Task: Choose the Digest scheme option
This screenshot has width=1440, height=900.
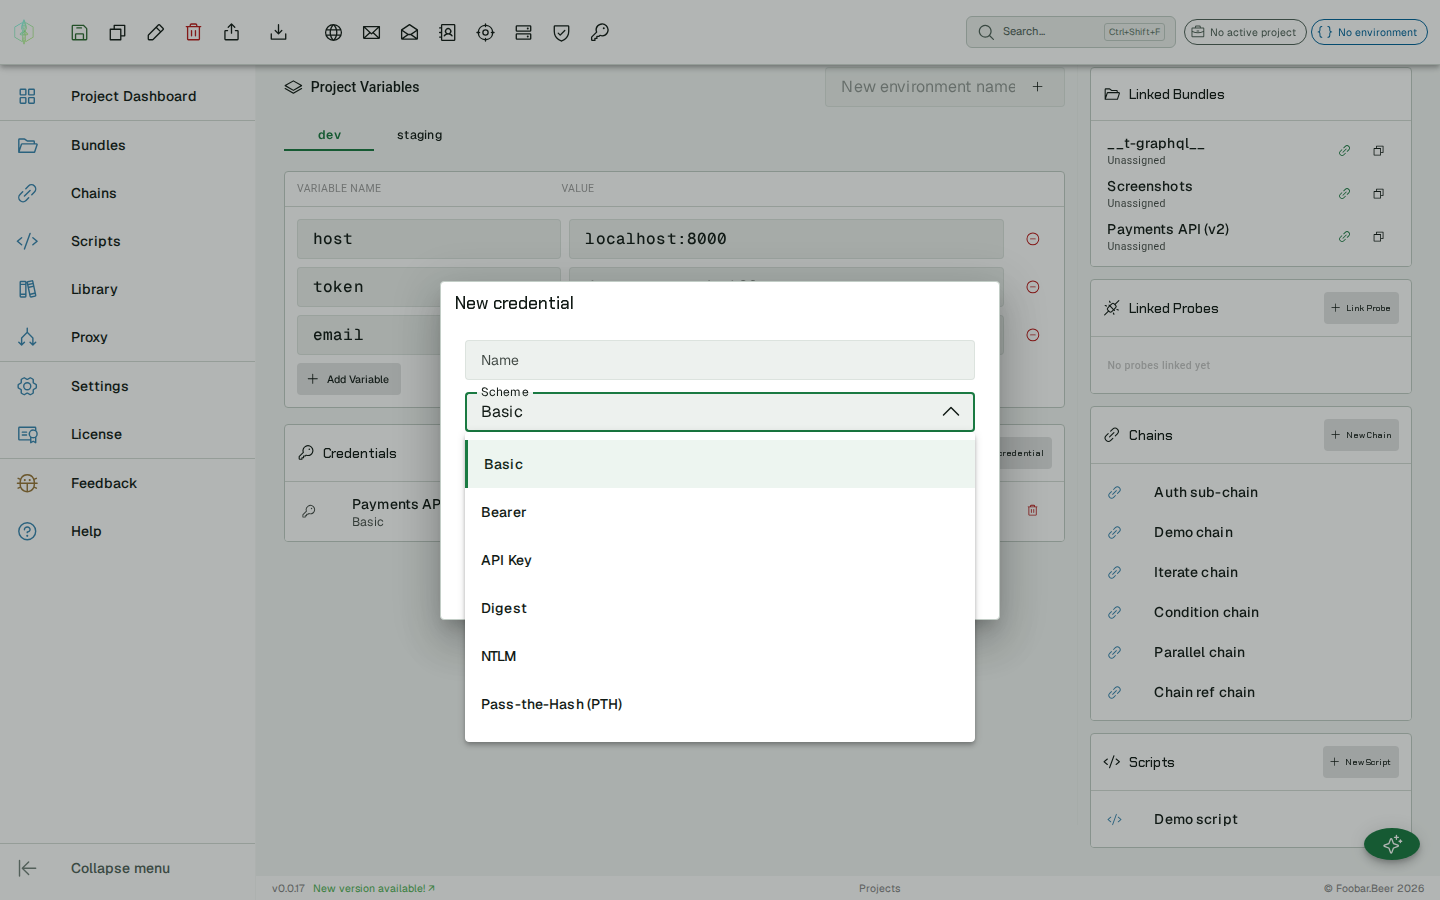Action: [x=720, y=608]
